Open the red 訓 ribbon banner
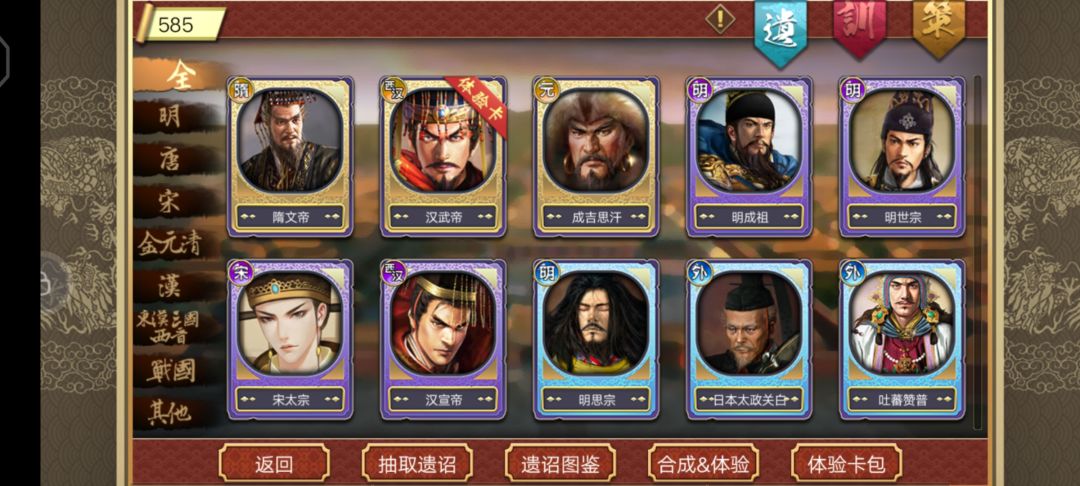Image resolution: width=1080 pixels, height=486 pixels. click(860, 26)
